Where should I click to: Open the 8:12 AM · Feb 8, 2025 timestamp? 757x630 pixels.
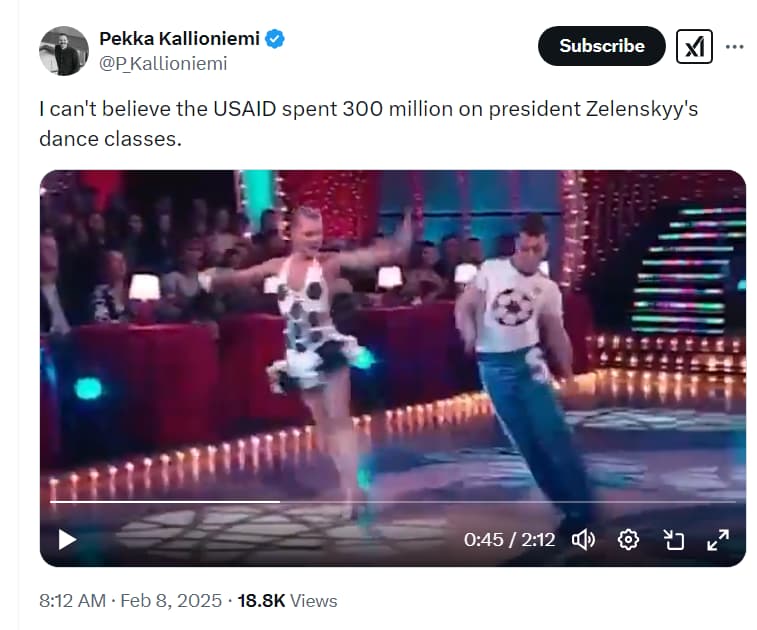coord(130,601)
